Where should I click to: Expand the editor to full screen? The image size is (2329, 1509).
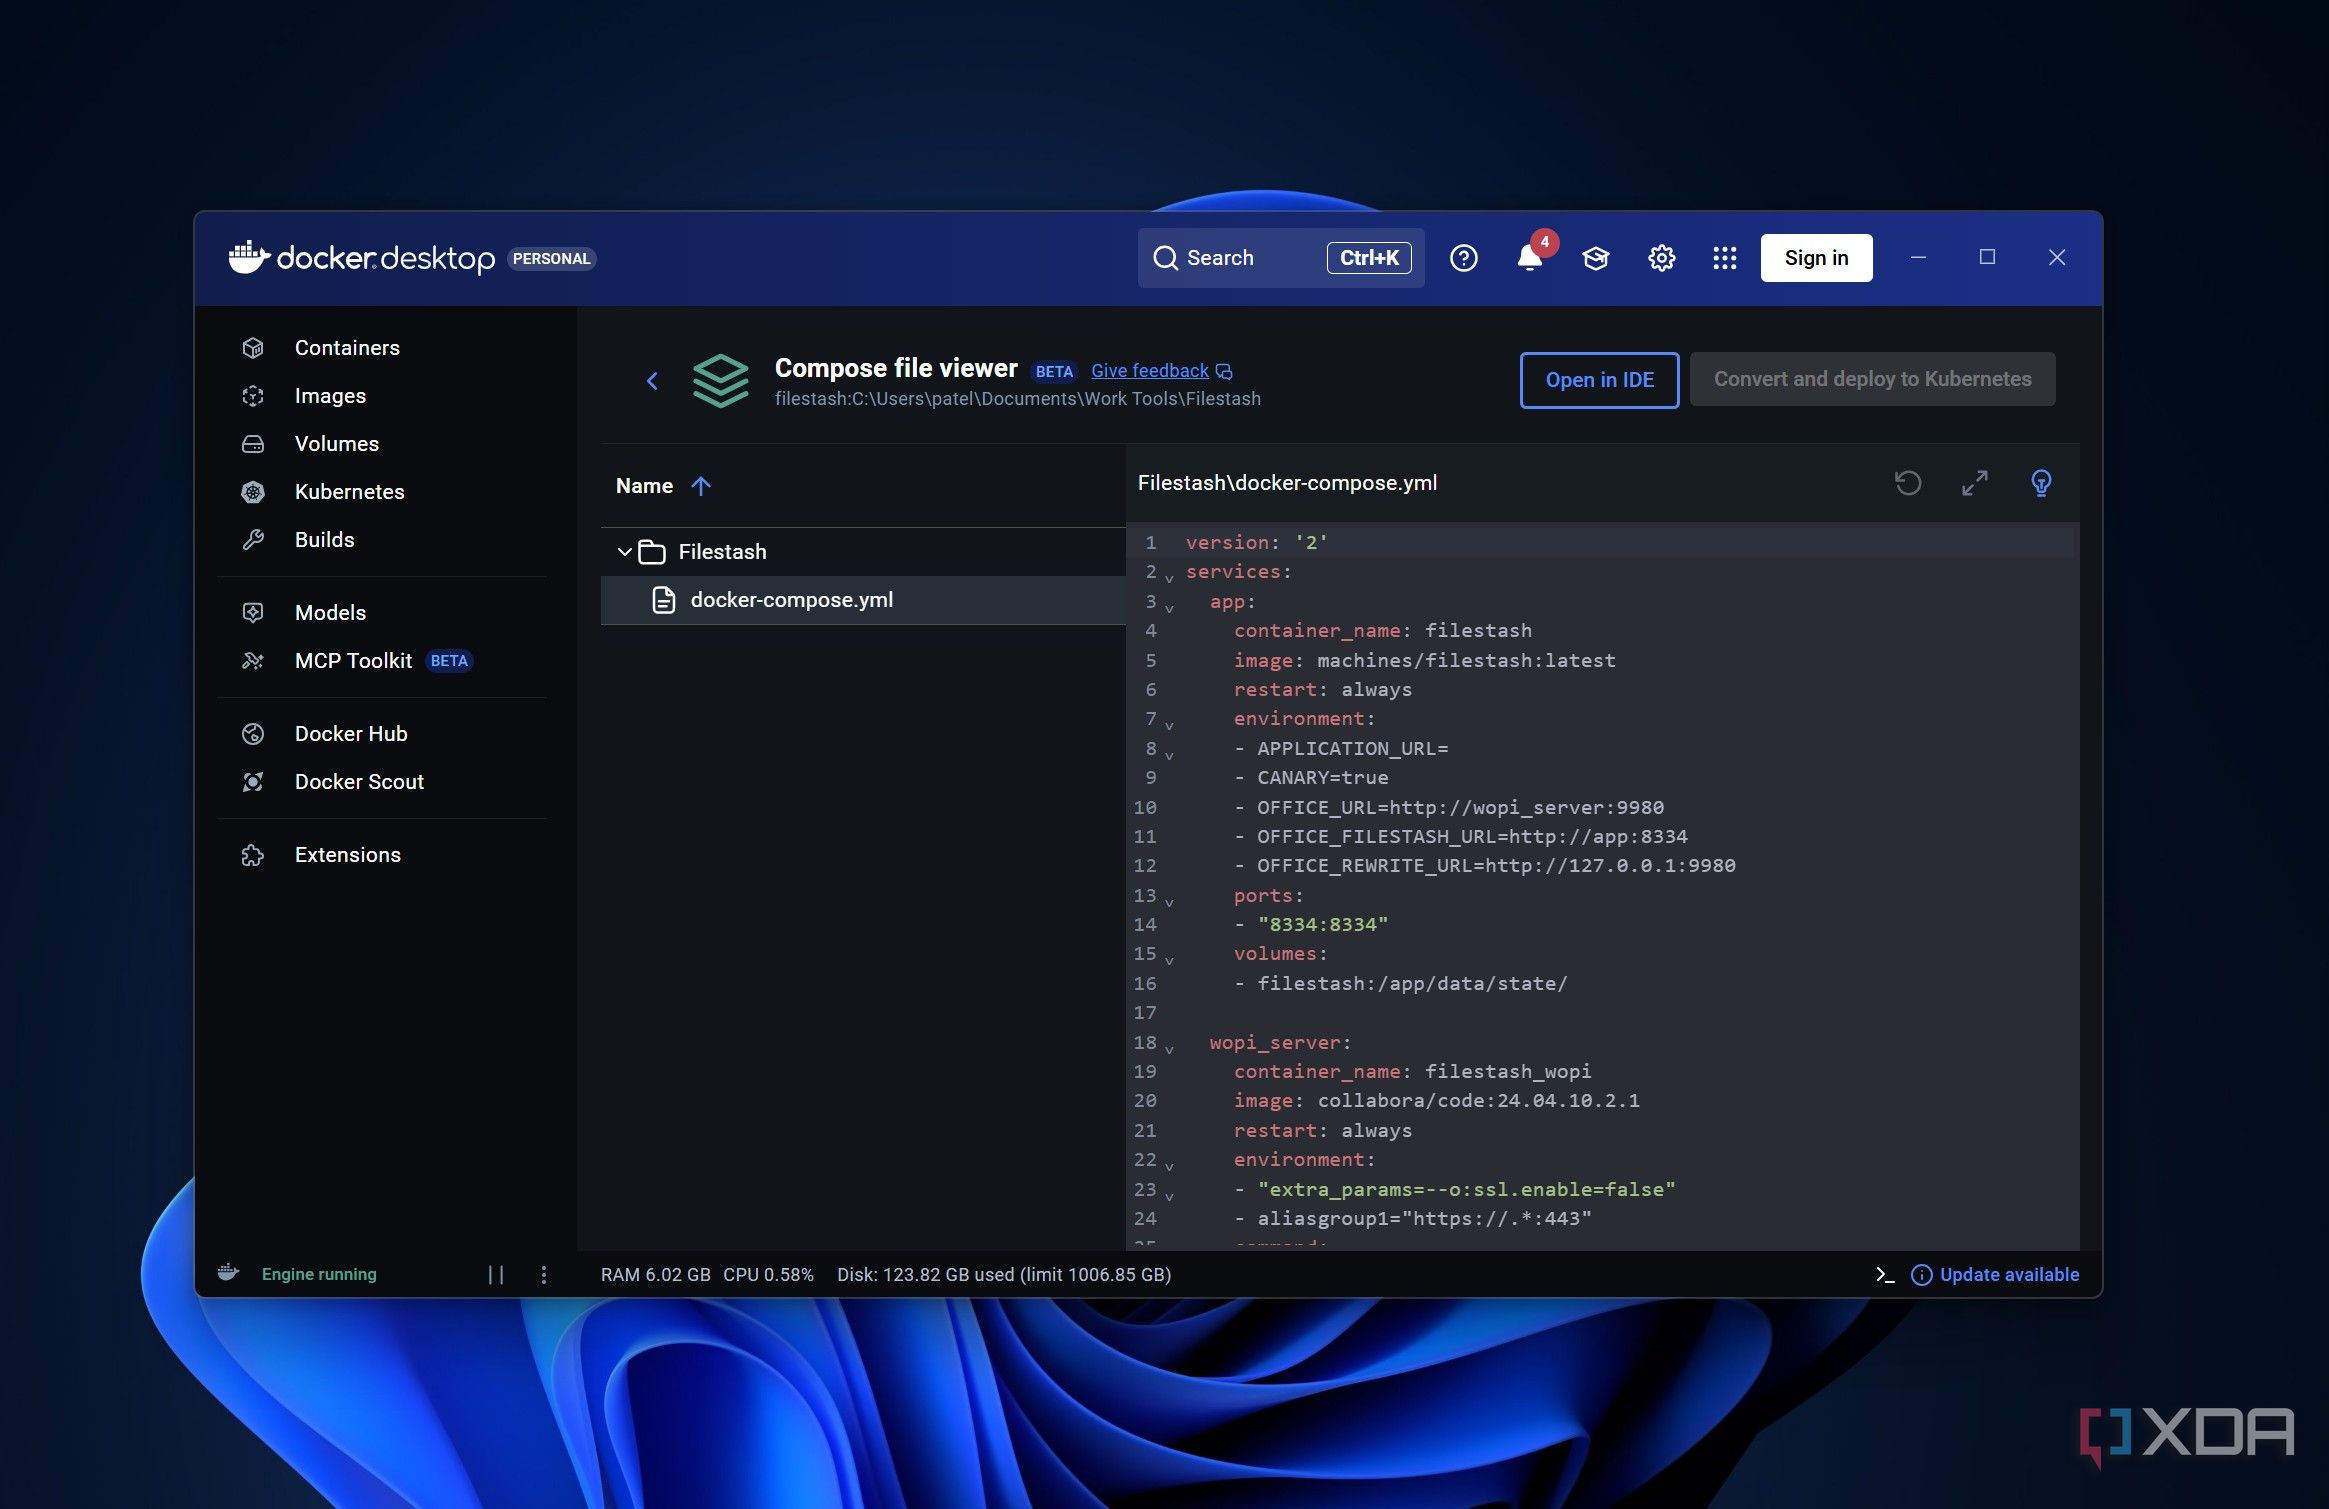[x=1974, y=483]
